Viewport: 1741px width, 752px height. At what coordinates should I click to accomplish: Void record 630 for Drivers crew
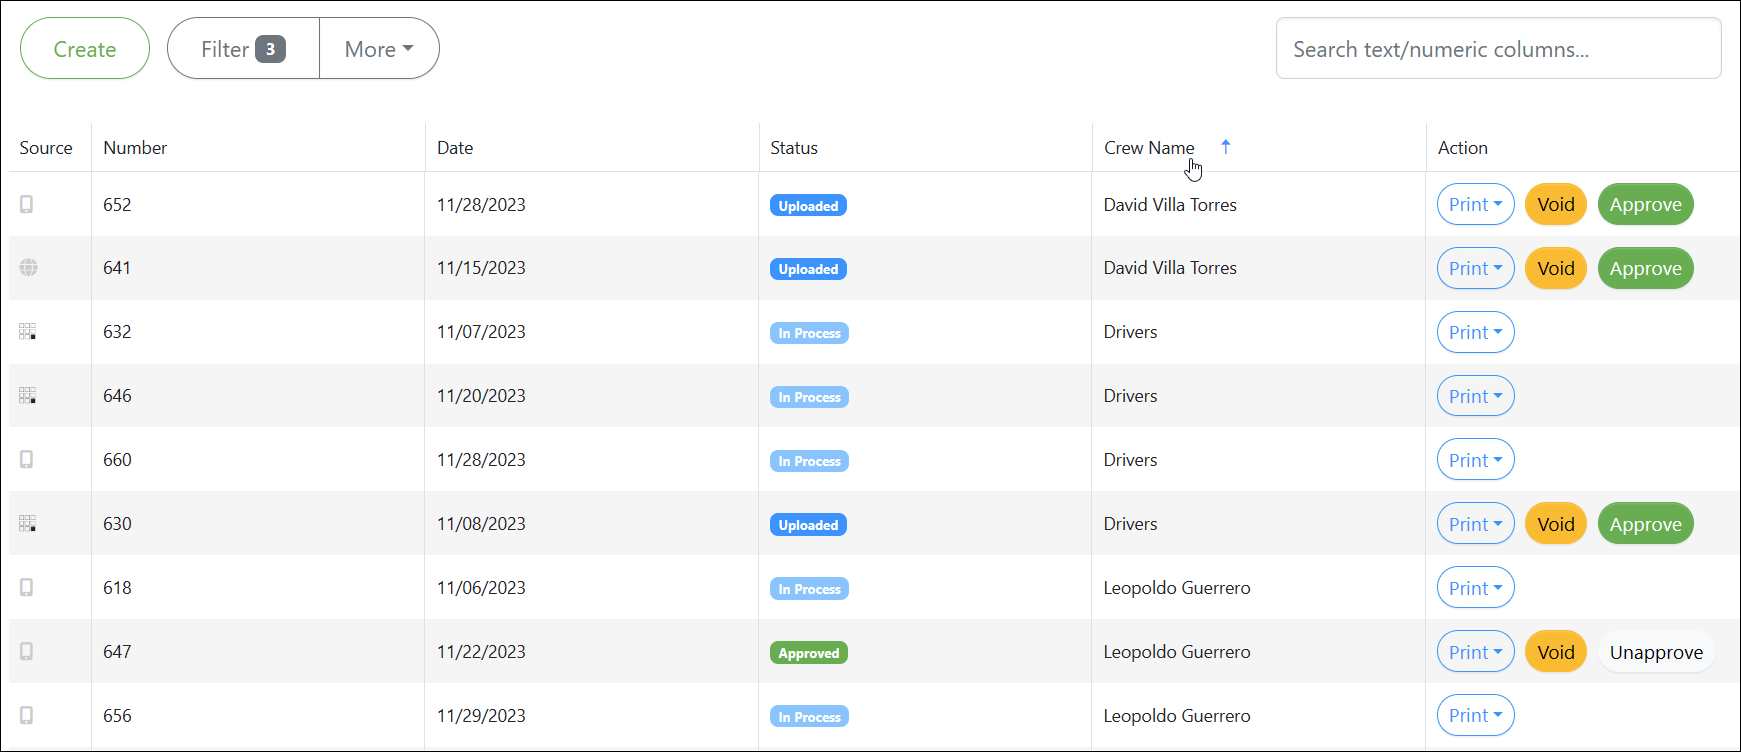(x=1555, y=525)
